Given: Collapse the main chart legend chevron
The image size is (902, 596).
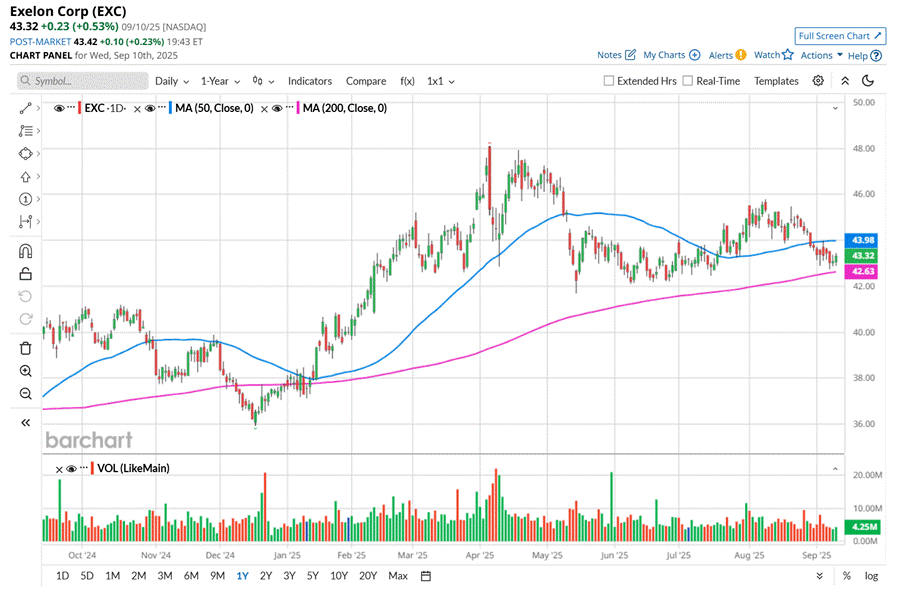Looking at the screenshot, I should pos(835,108).
